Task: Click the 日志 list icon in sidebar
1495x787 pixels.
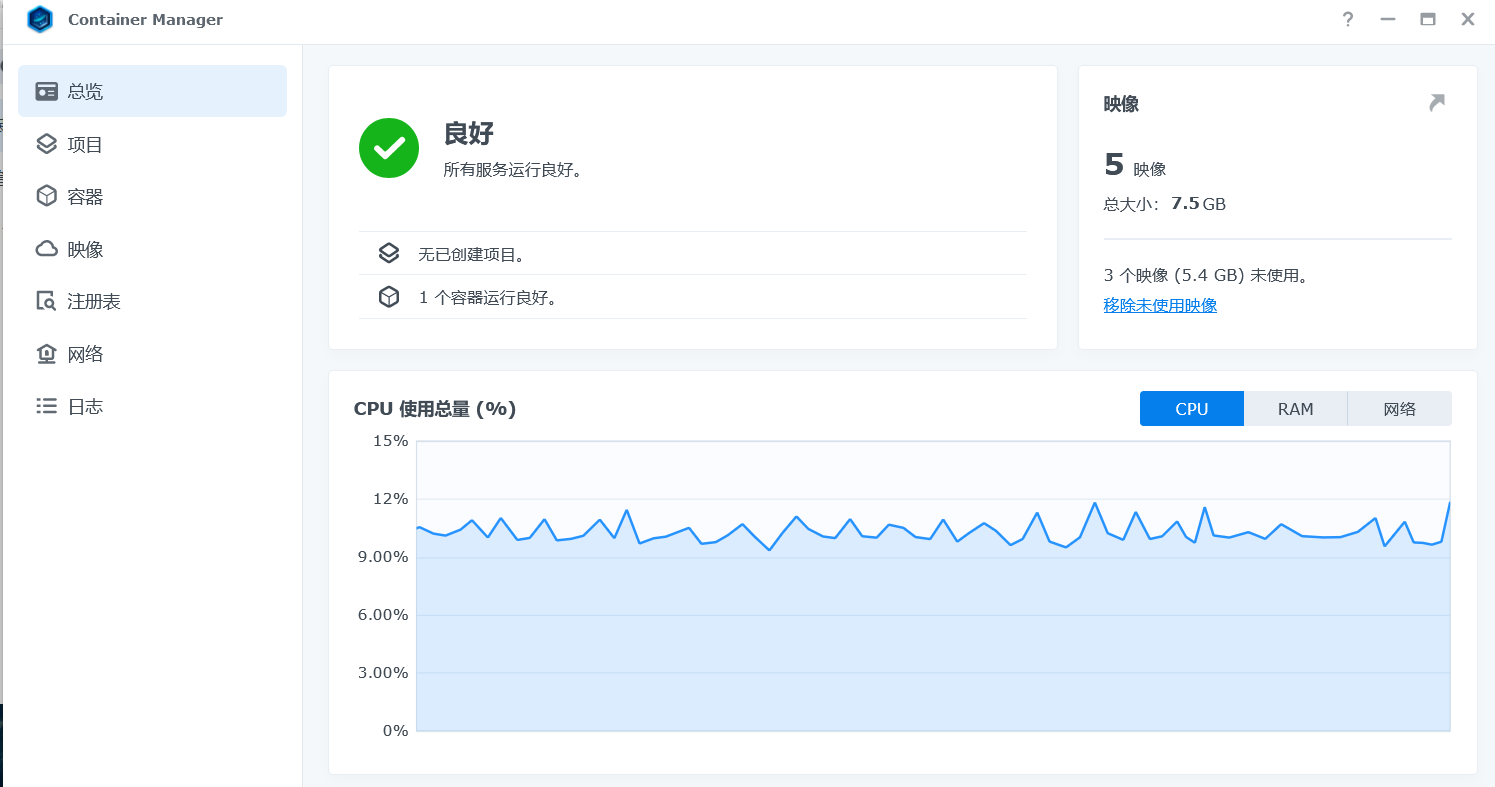Action: [x=46, y=406]
